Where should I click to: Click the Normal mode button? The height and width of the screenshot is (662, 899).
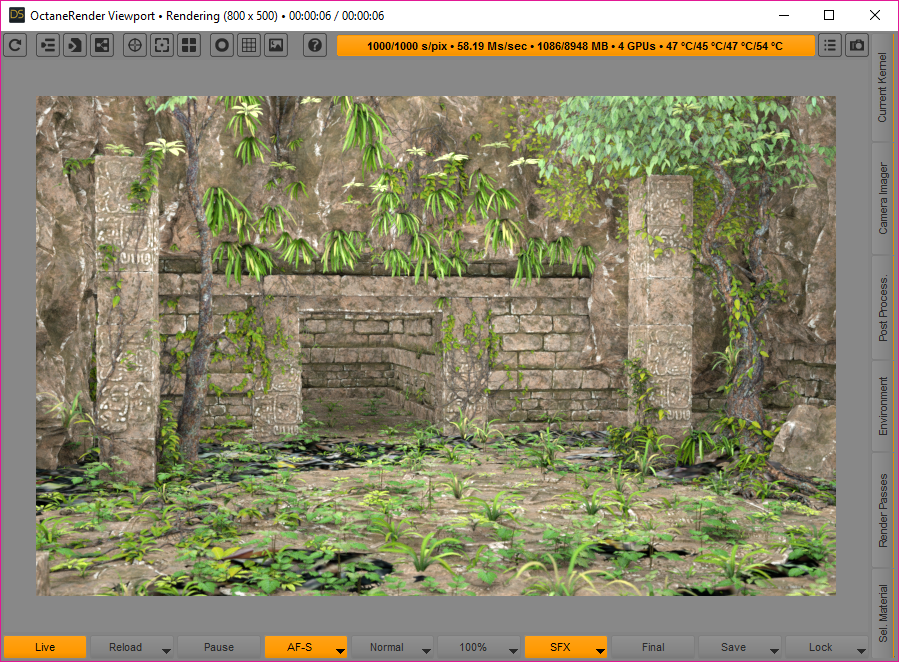pyautogui.click(x=386, y=647)
